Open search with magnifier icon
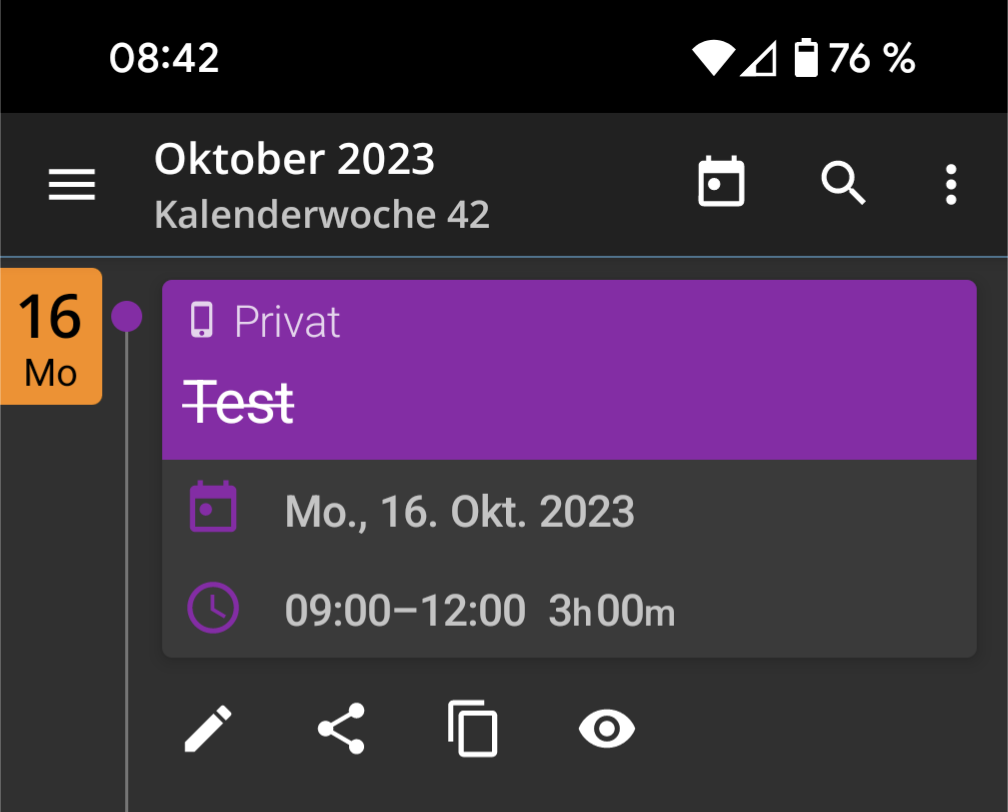1008x812 pixels. pos(843,184)
